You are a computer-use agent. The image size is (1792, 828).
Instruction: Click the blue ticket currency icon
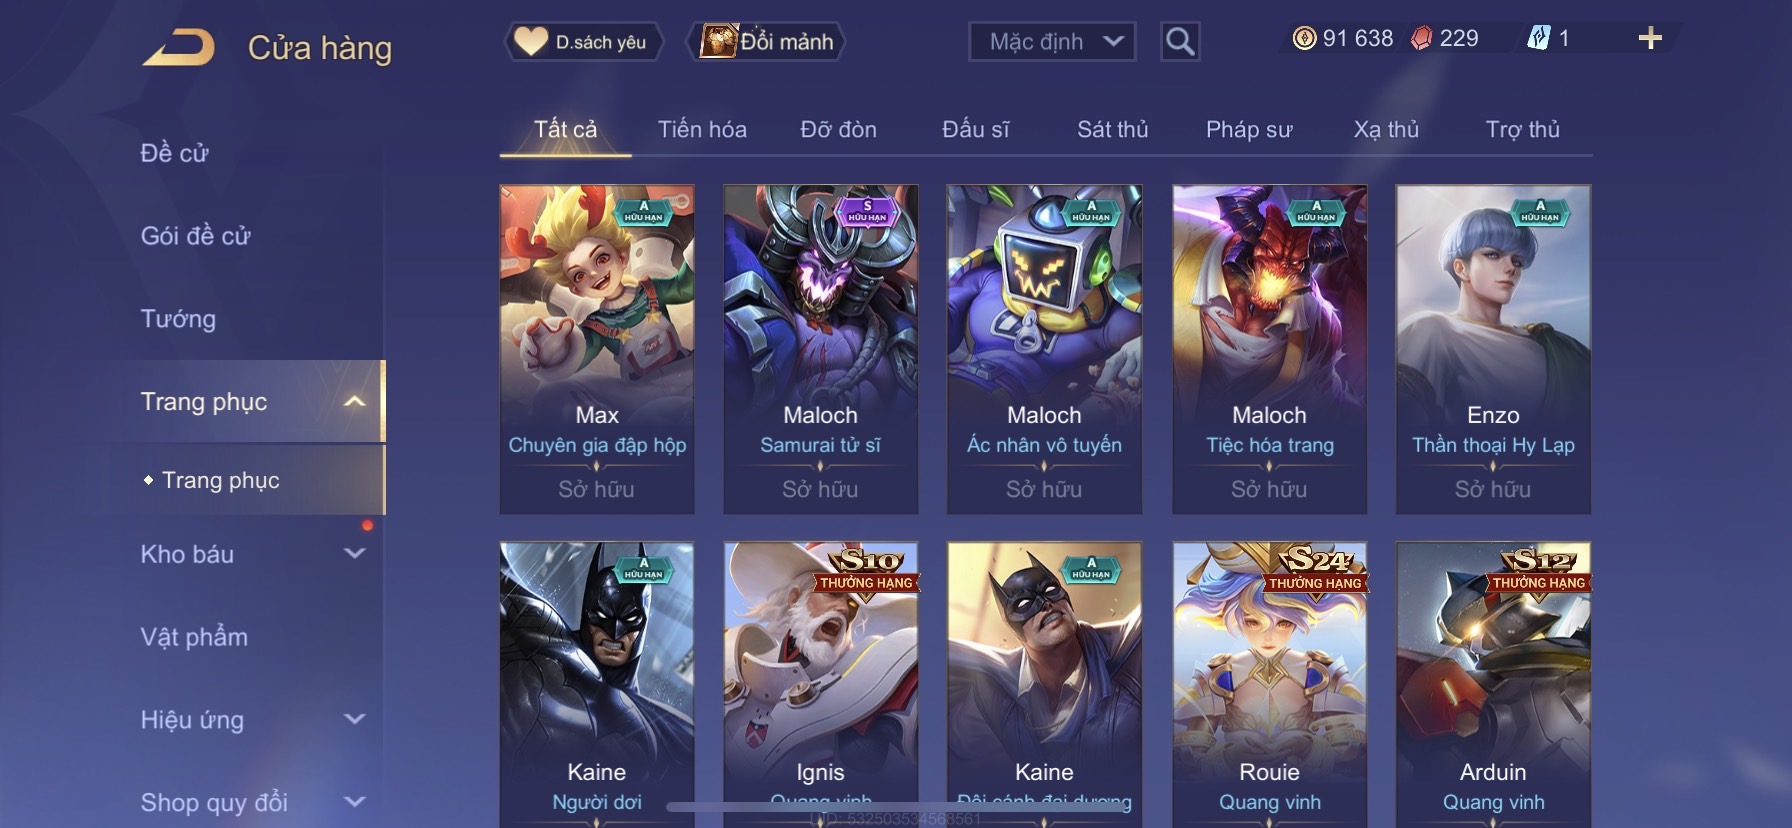[x=1538, y=38]
